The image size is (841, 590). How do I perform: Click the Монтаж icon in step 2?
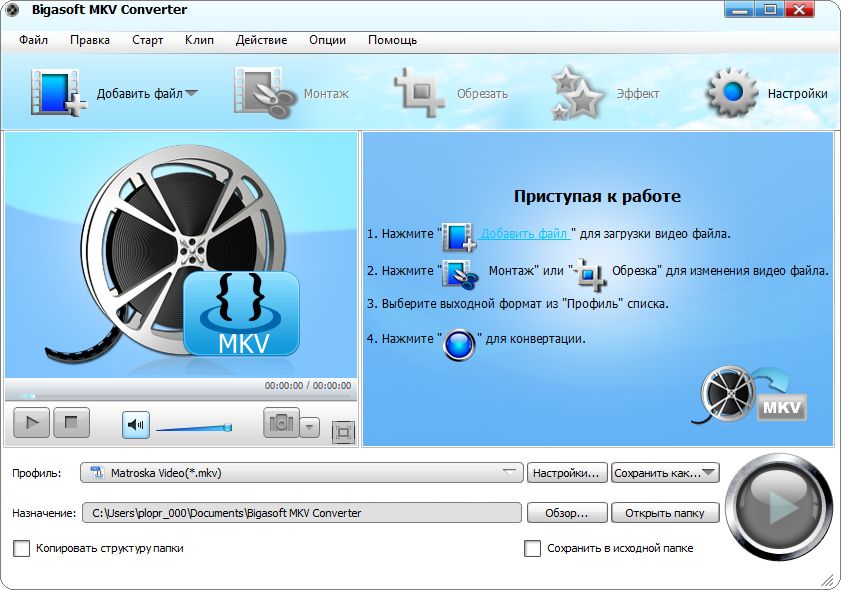(x=460, y=274)
